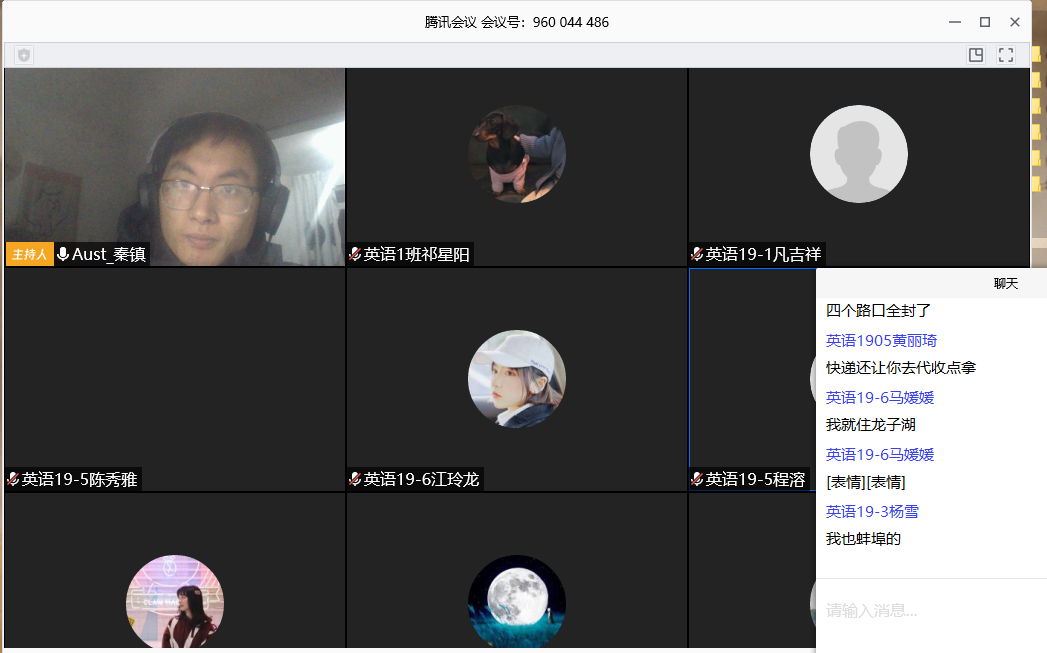Click sender name 英语19-3杨雪 in chat
Screen dimensions: 1047x653
872,512
